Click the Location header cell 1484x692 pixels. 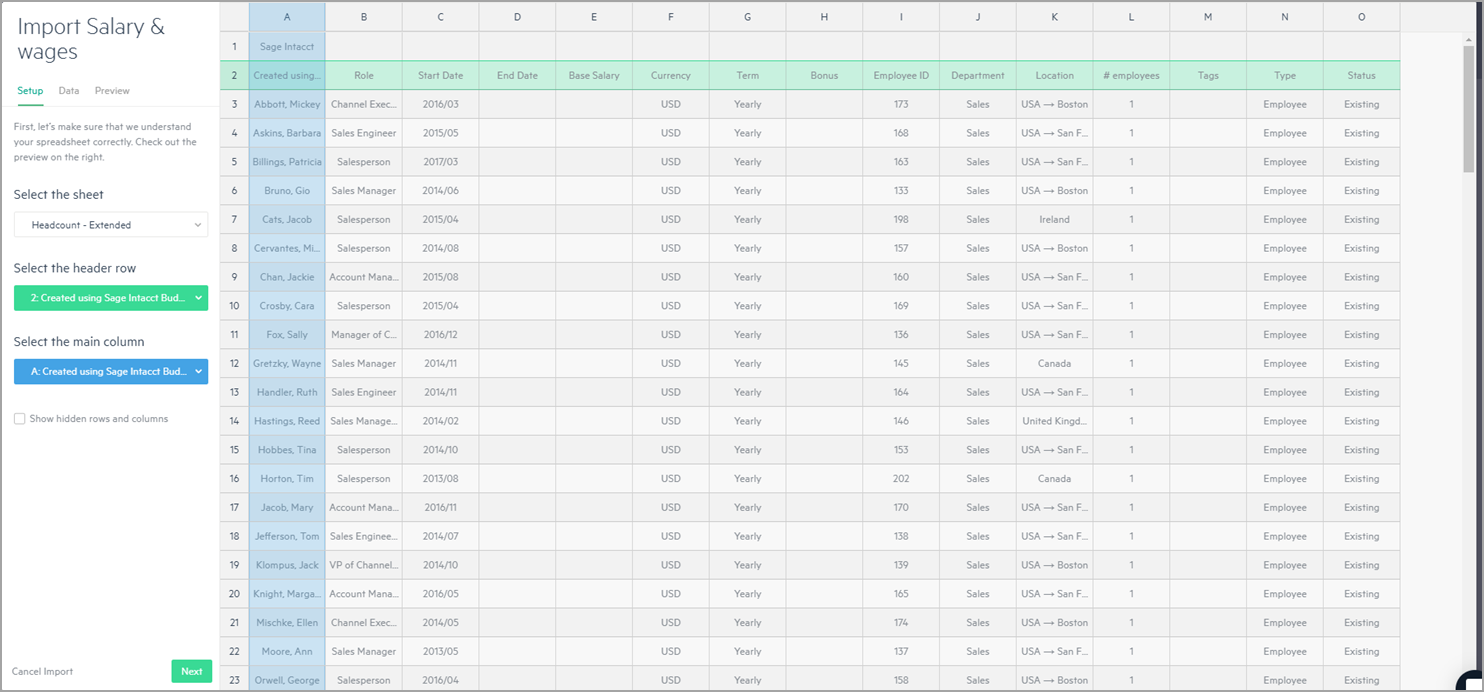[x=1054, y=75]
